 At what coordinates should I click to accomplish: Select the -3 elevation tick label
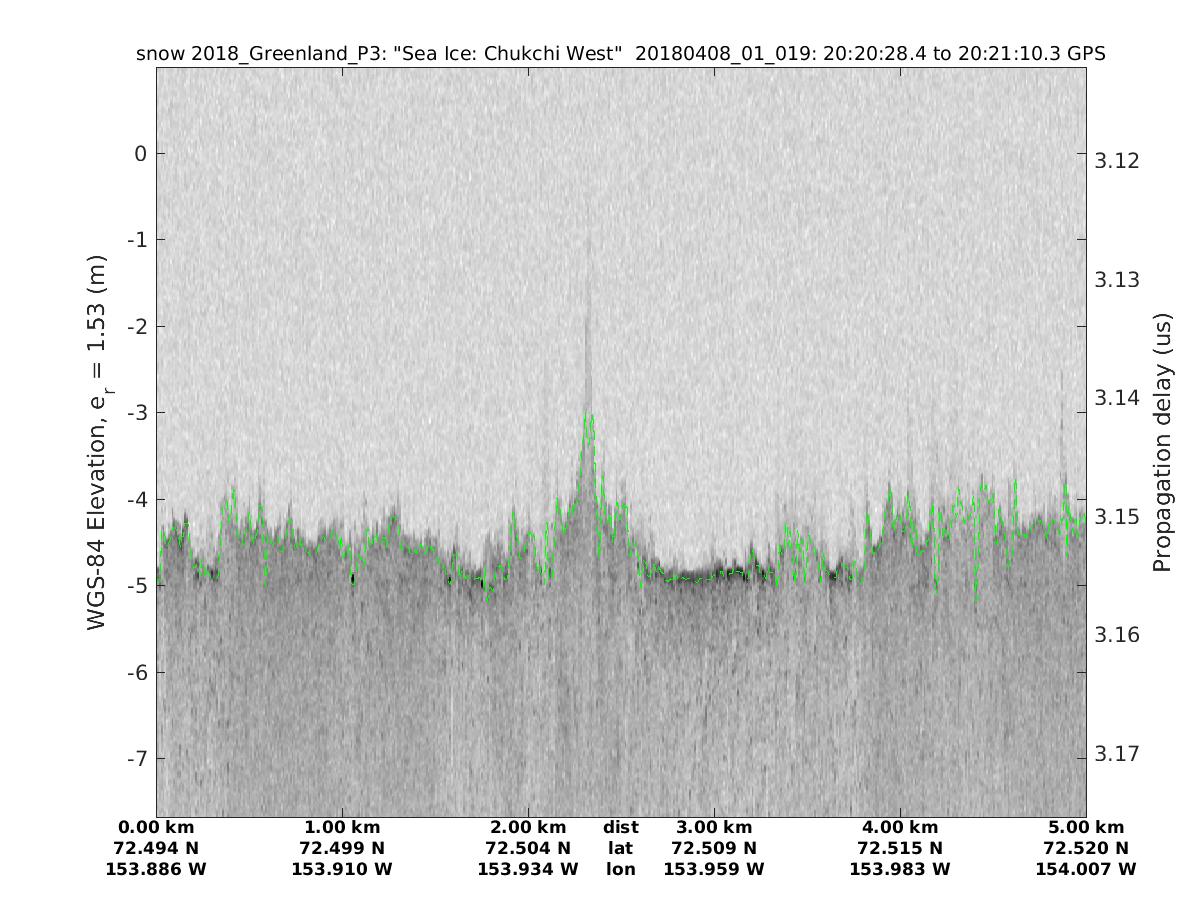coord(137,412)
